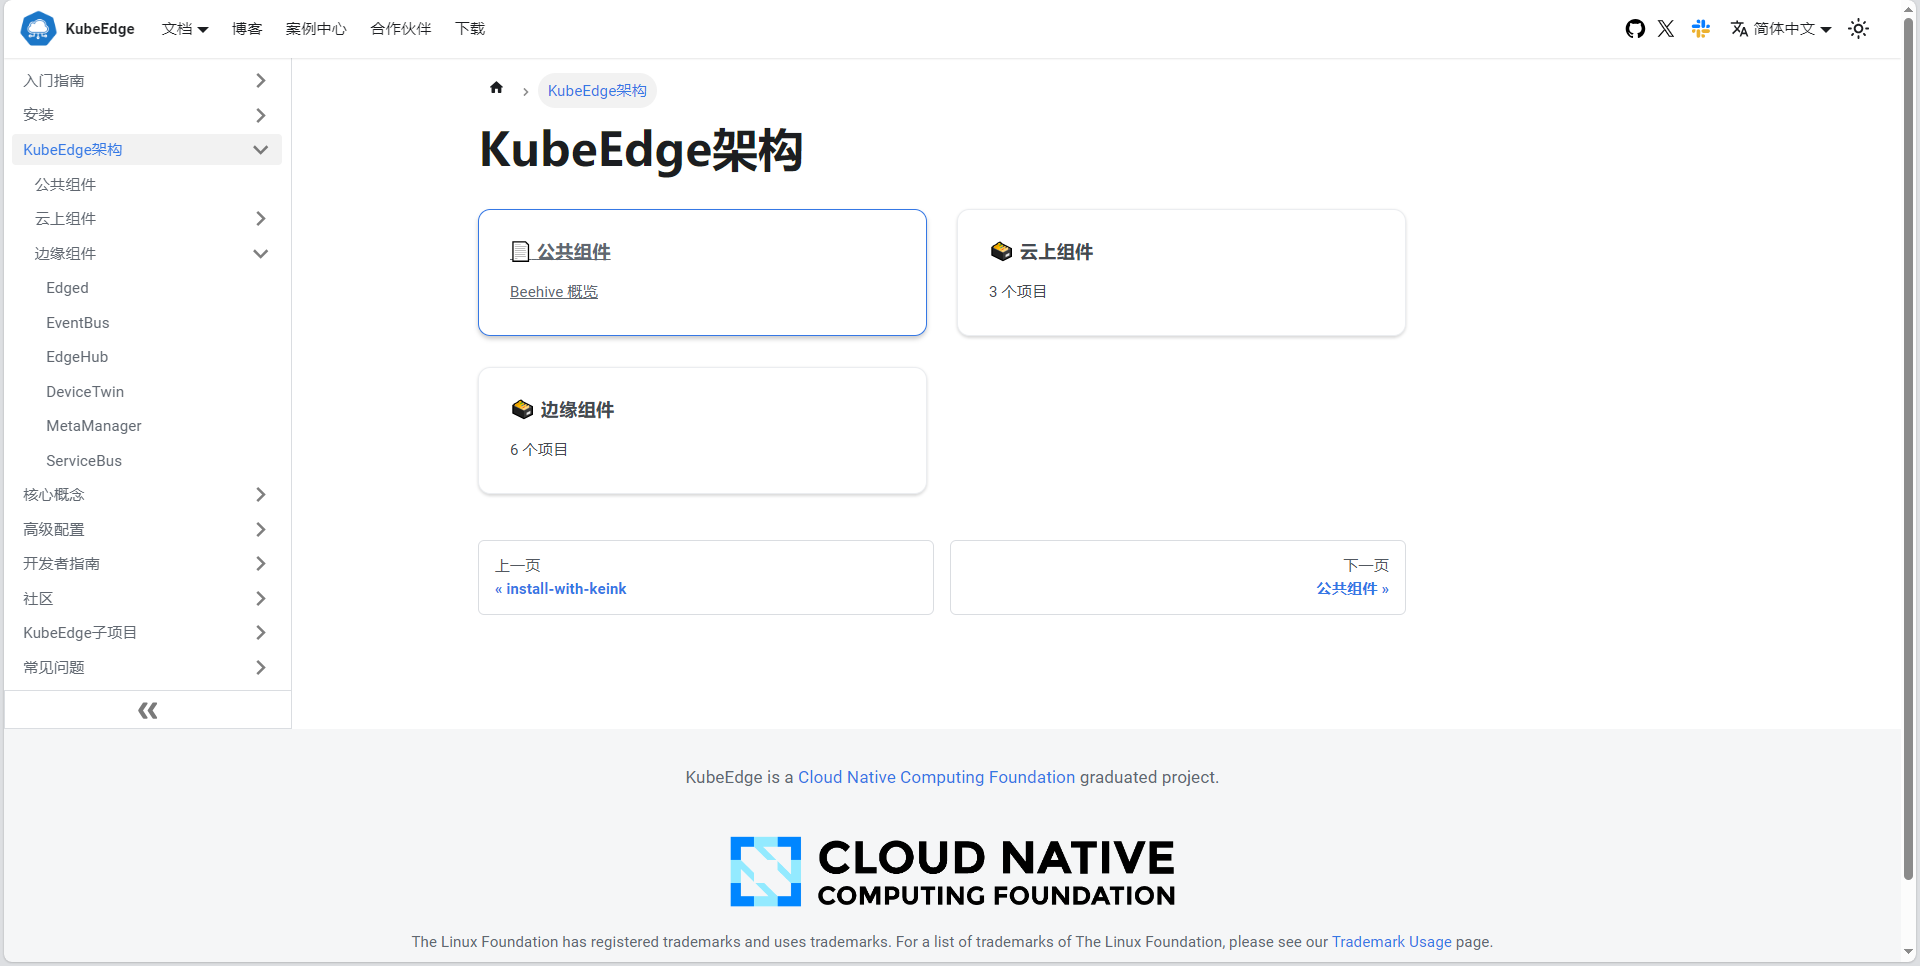1920x966 pixels.
Task: Open the Beehive 概览 link
Action: click(x=553, y=291)
